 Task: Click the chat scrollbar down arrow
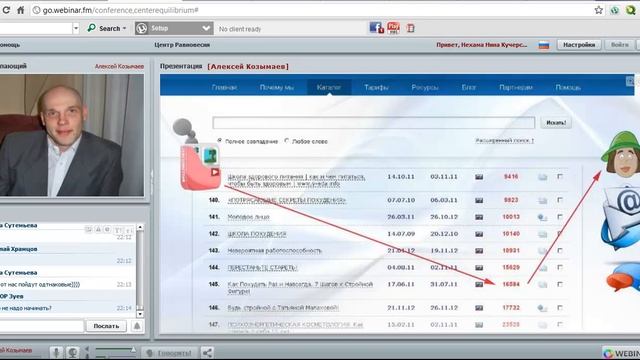pos(140,314)
